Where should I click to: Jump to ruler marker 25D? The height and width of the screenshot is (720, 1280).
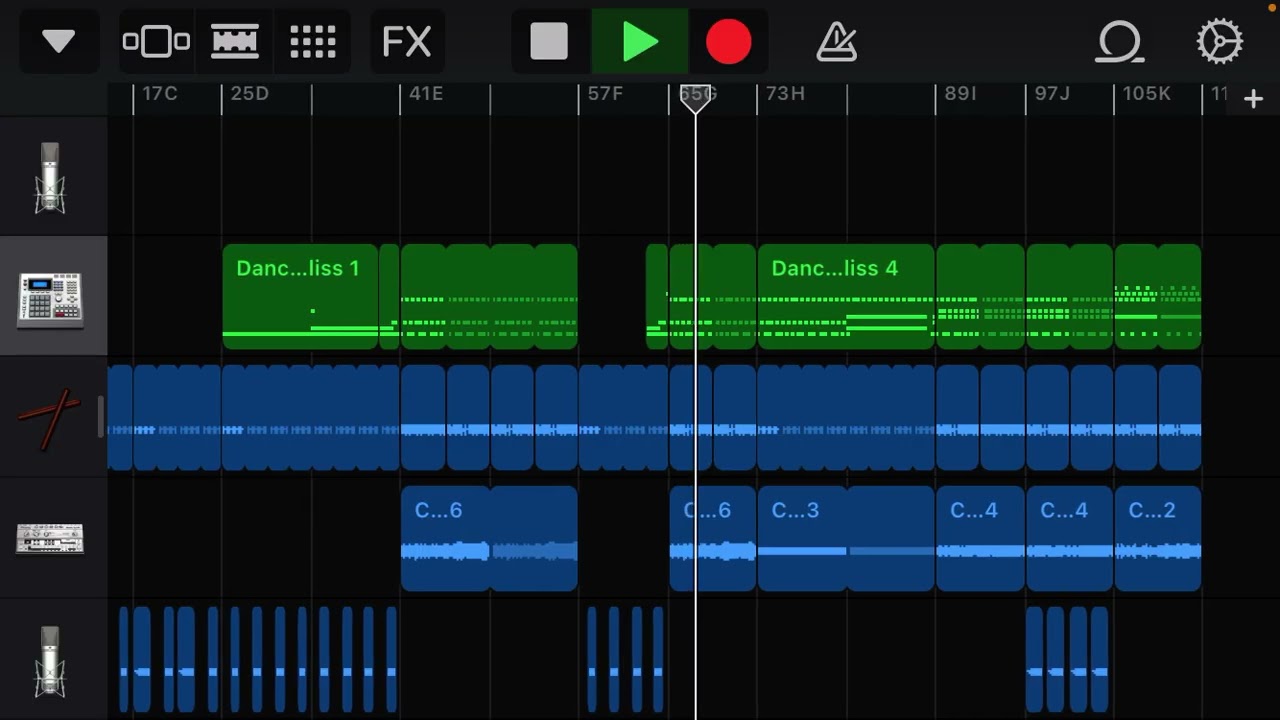(249, 94)
